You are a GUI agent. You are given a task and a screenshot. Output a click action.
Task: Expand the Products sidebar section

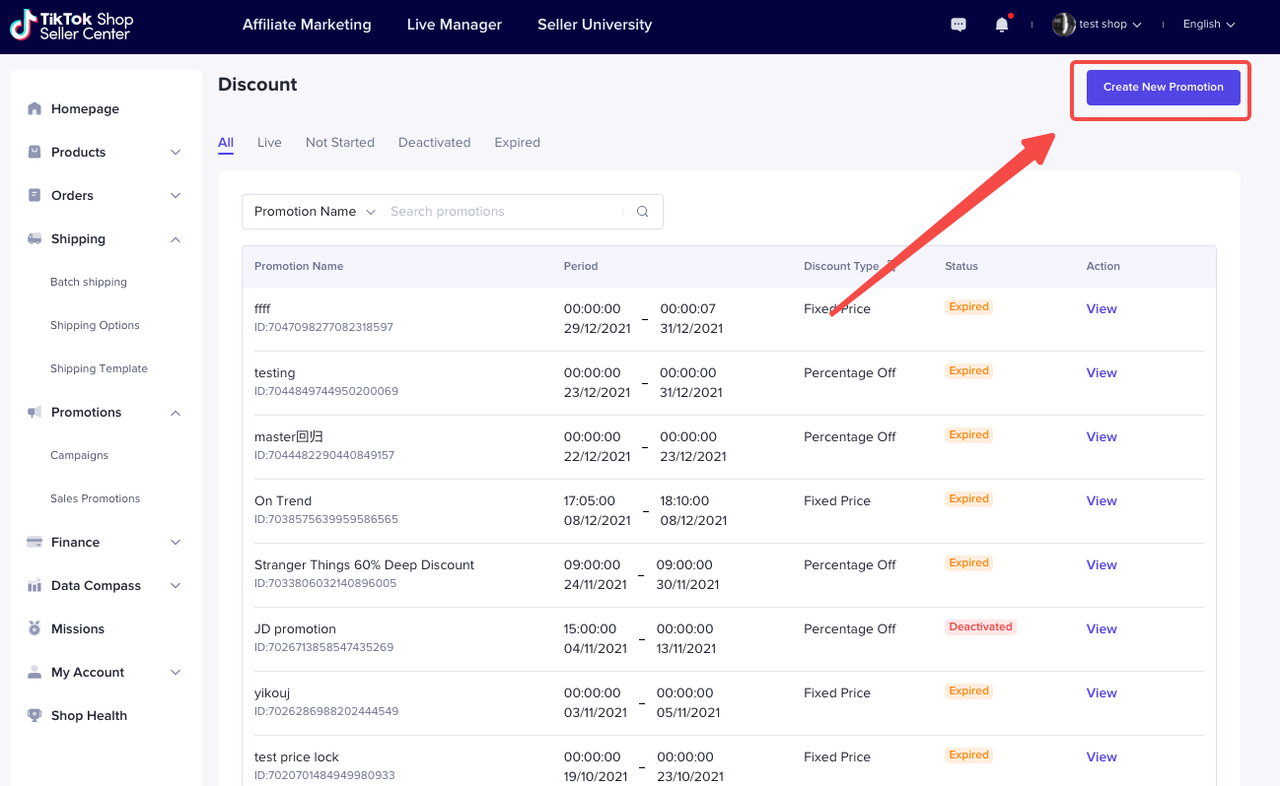(x=175, y=152)
